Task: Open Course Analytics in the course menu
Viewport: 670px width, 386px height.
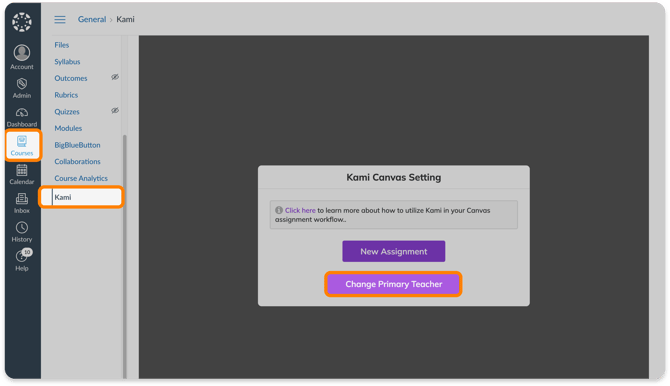Action: click(x=81, y=178)
